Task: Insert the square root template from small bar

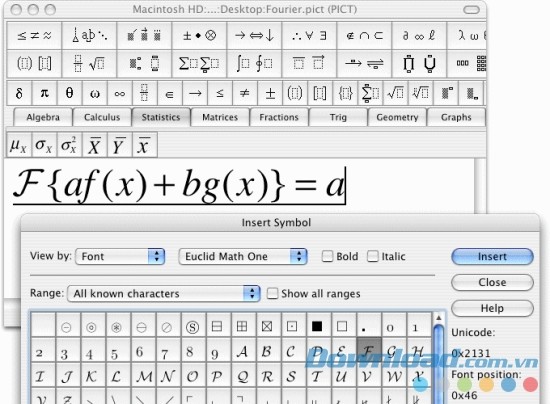Action: click(395, 93)
